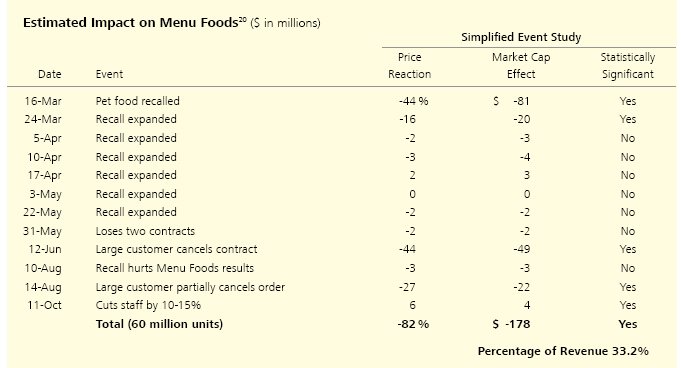Screen dimensions: 681x368
Task: Select 'Loses two contracts' event text
Action: [x=145, y=231]
